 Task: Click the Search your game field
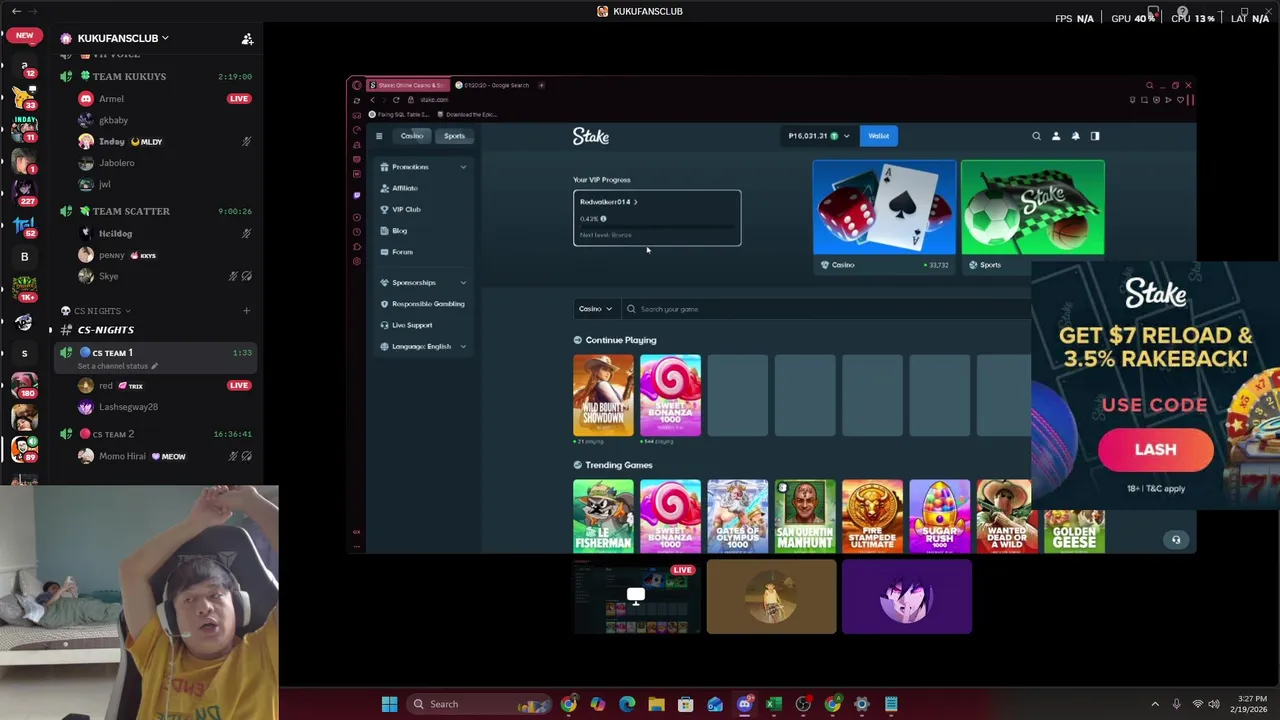(826, 309)
